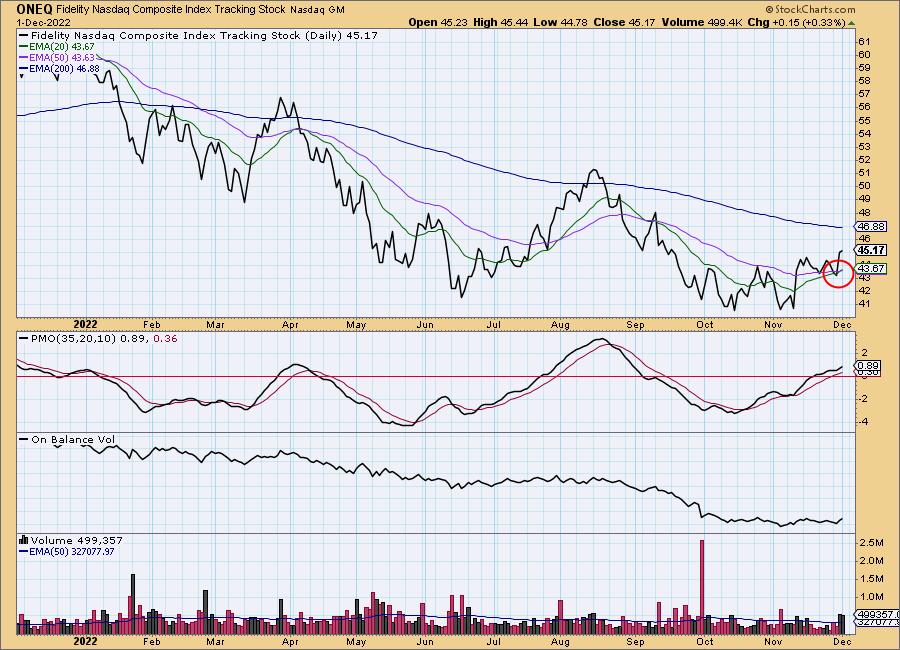900x650 pixels.
Task: Select the Volume 499.4K value in the header
Action: pyautogui.click(x=702, y=22)
